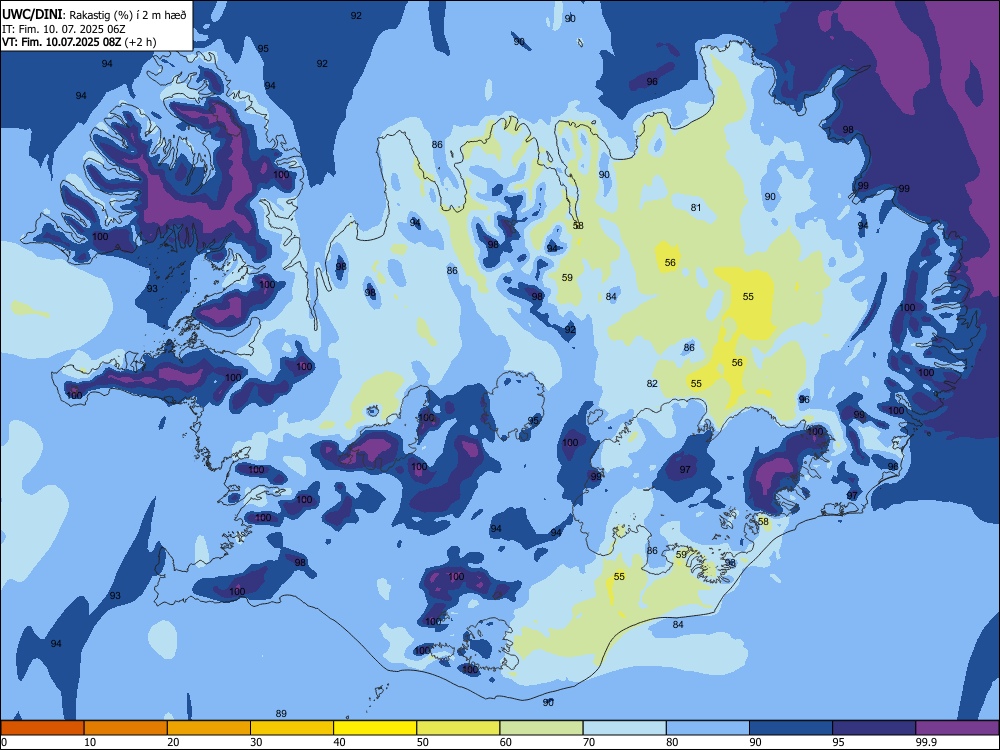Click the '60' legend scale label
1000x750 pixels.
tap(506, 742)
